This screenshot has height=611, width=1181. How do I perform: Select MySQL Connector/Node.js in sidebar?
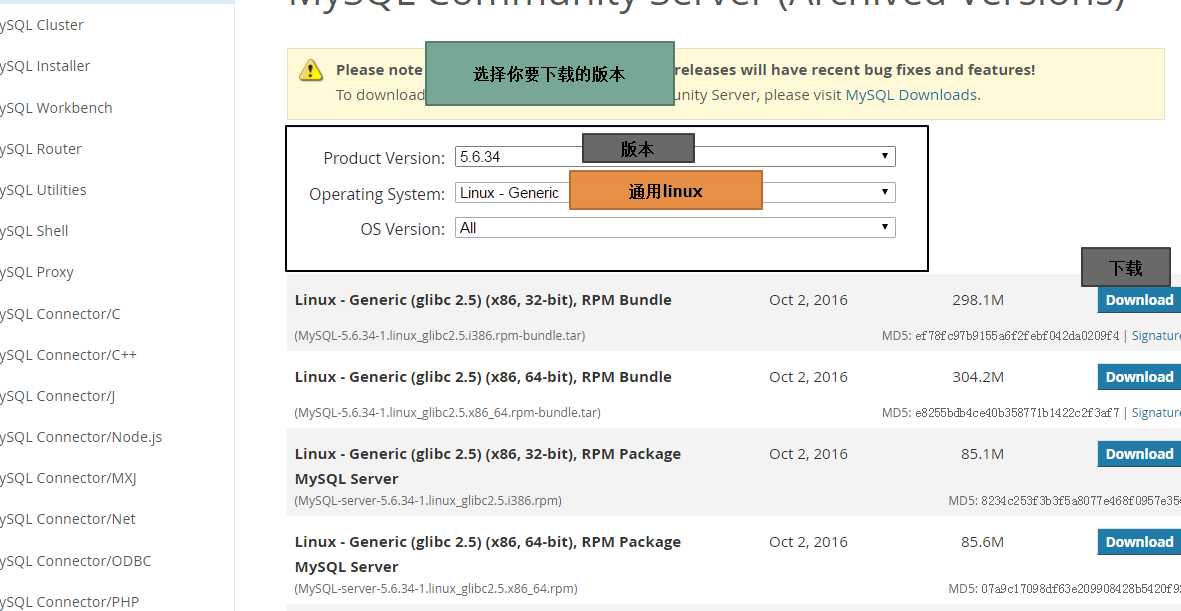[80, 437]
